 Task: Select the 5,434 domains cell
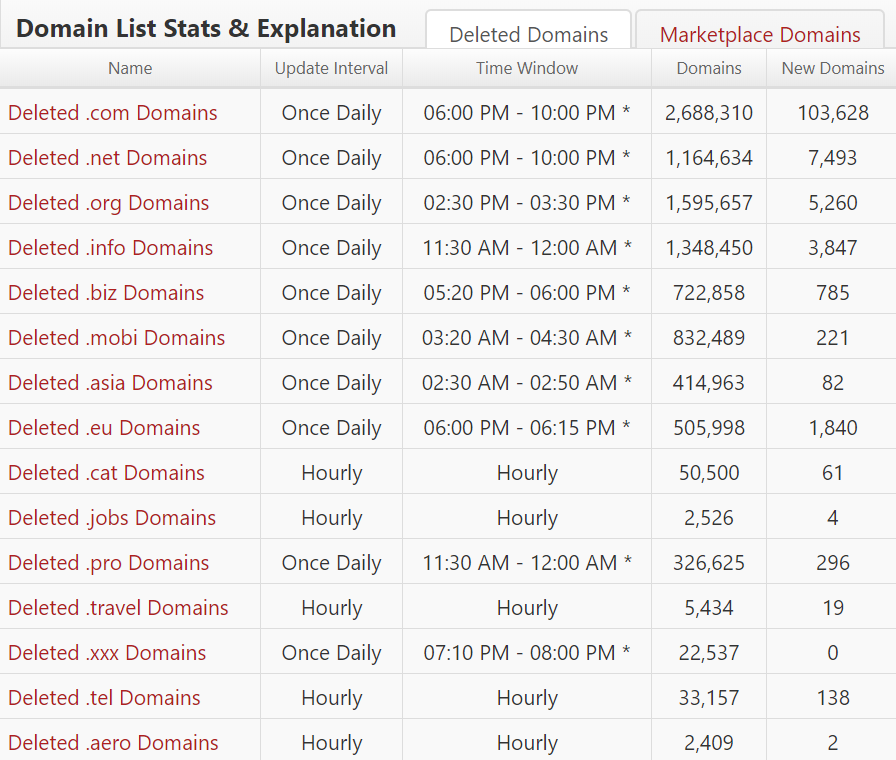coord(709,608)
